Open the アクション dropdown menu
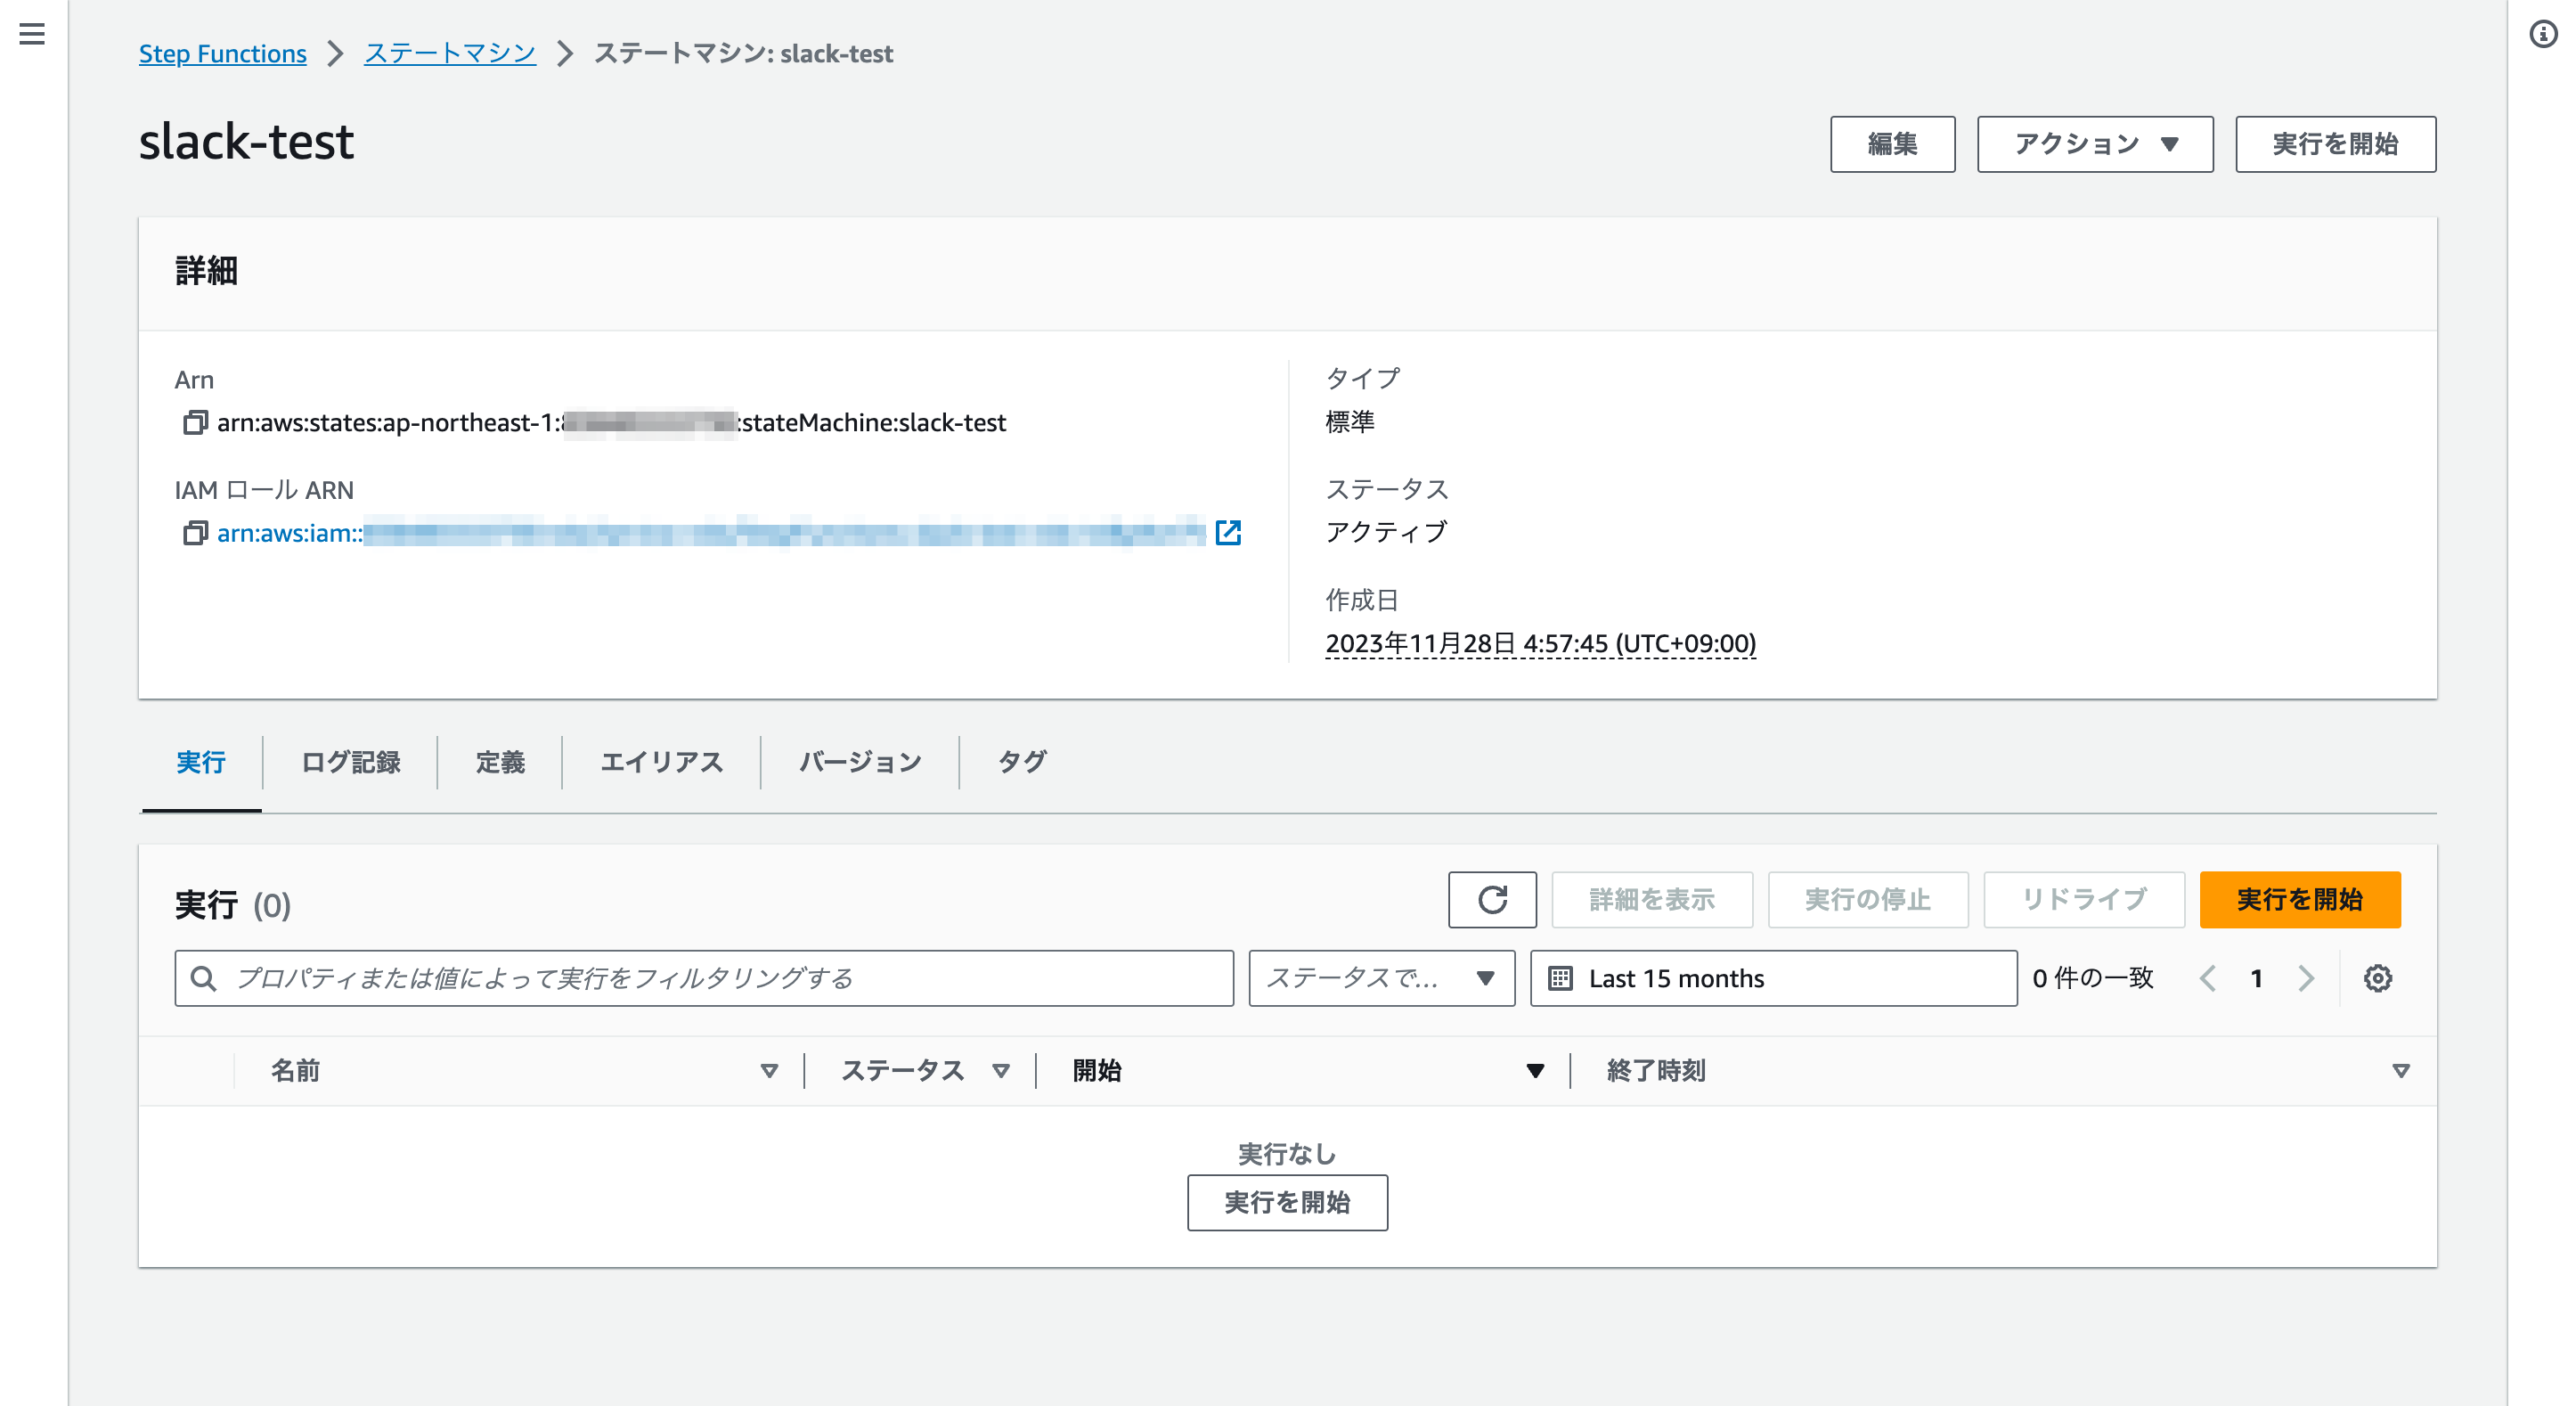 [x=2094, y=144]
